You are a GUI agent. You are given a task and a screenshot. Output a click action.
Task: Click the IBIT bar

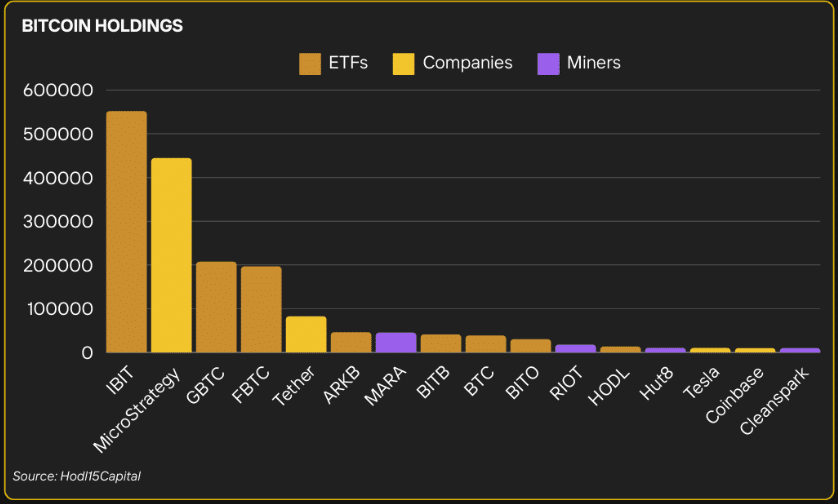[126, 232]
